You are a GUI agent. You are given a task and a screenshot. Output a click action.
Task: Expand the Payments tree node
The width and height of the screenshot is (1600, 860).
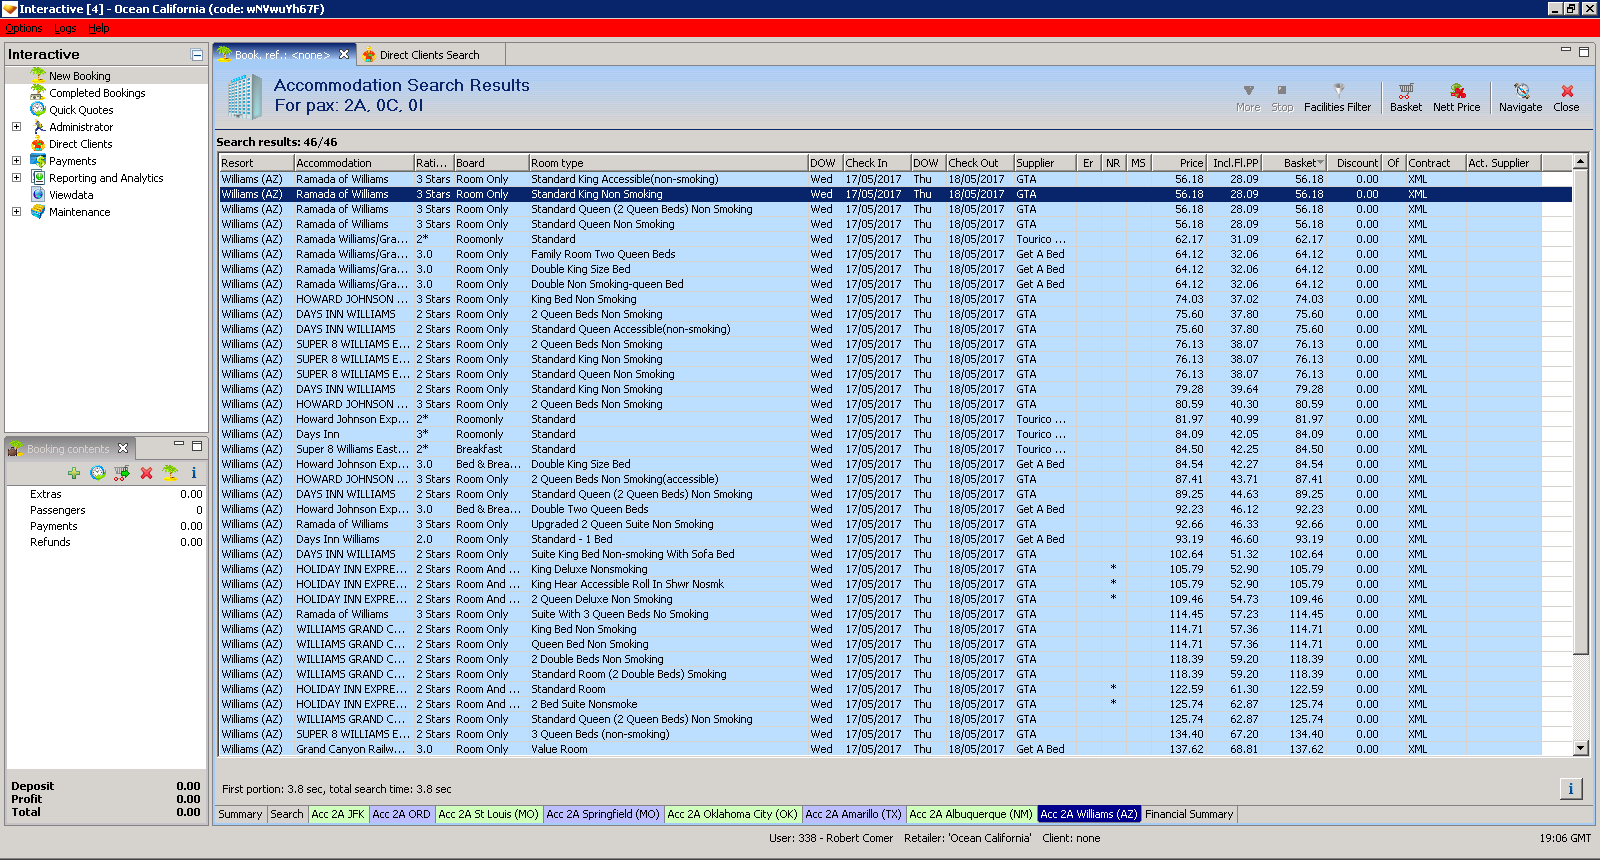[x=16, y=161]
